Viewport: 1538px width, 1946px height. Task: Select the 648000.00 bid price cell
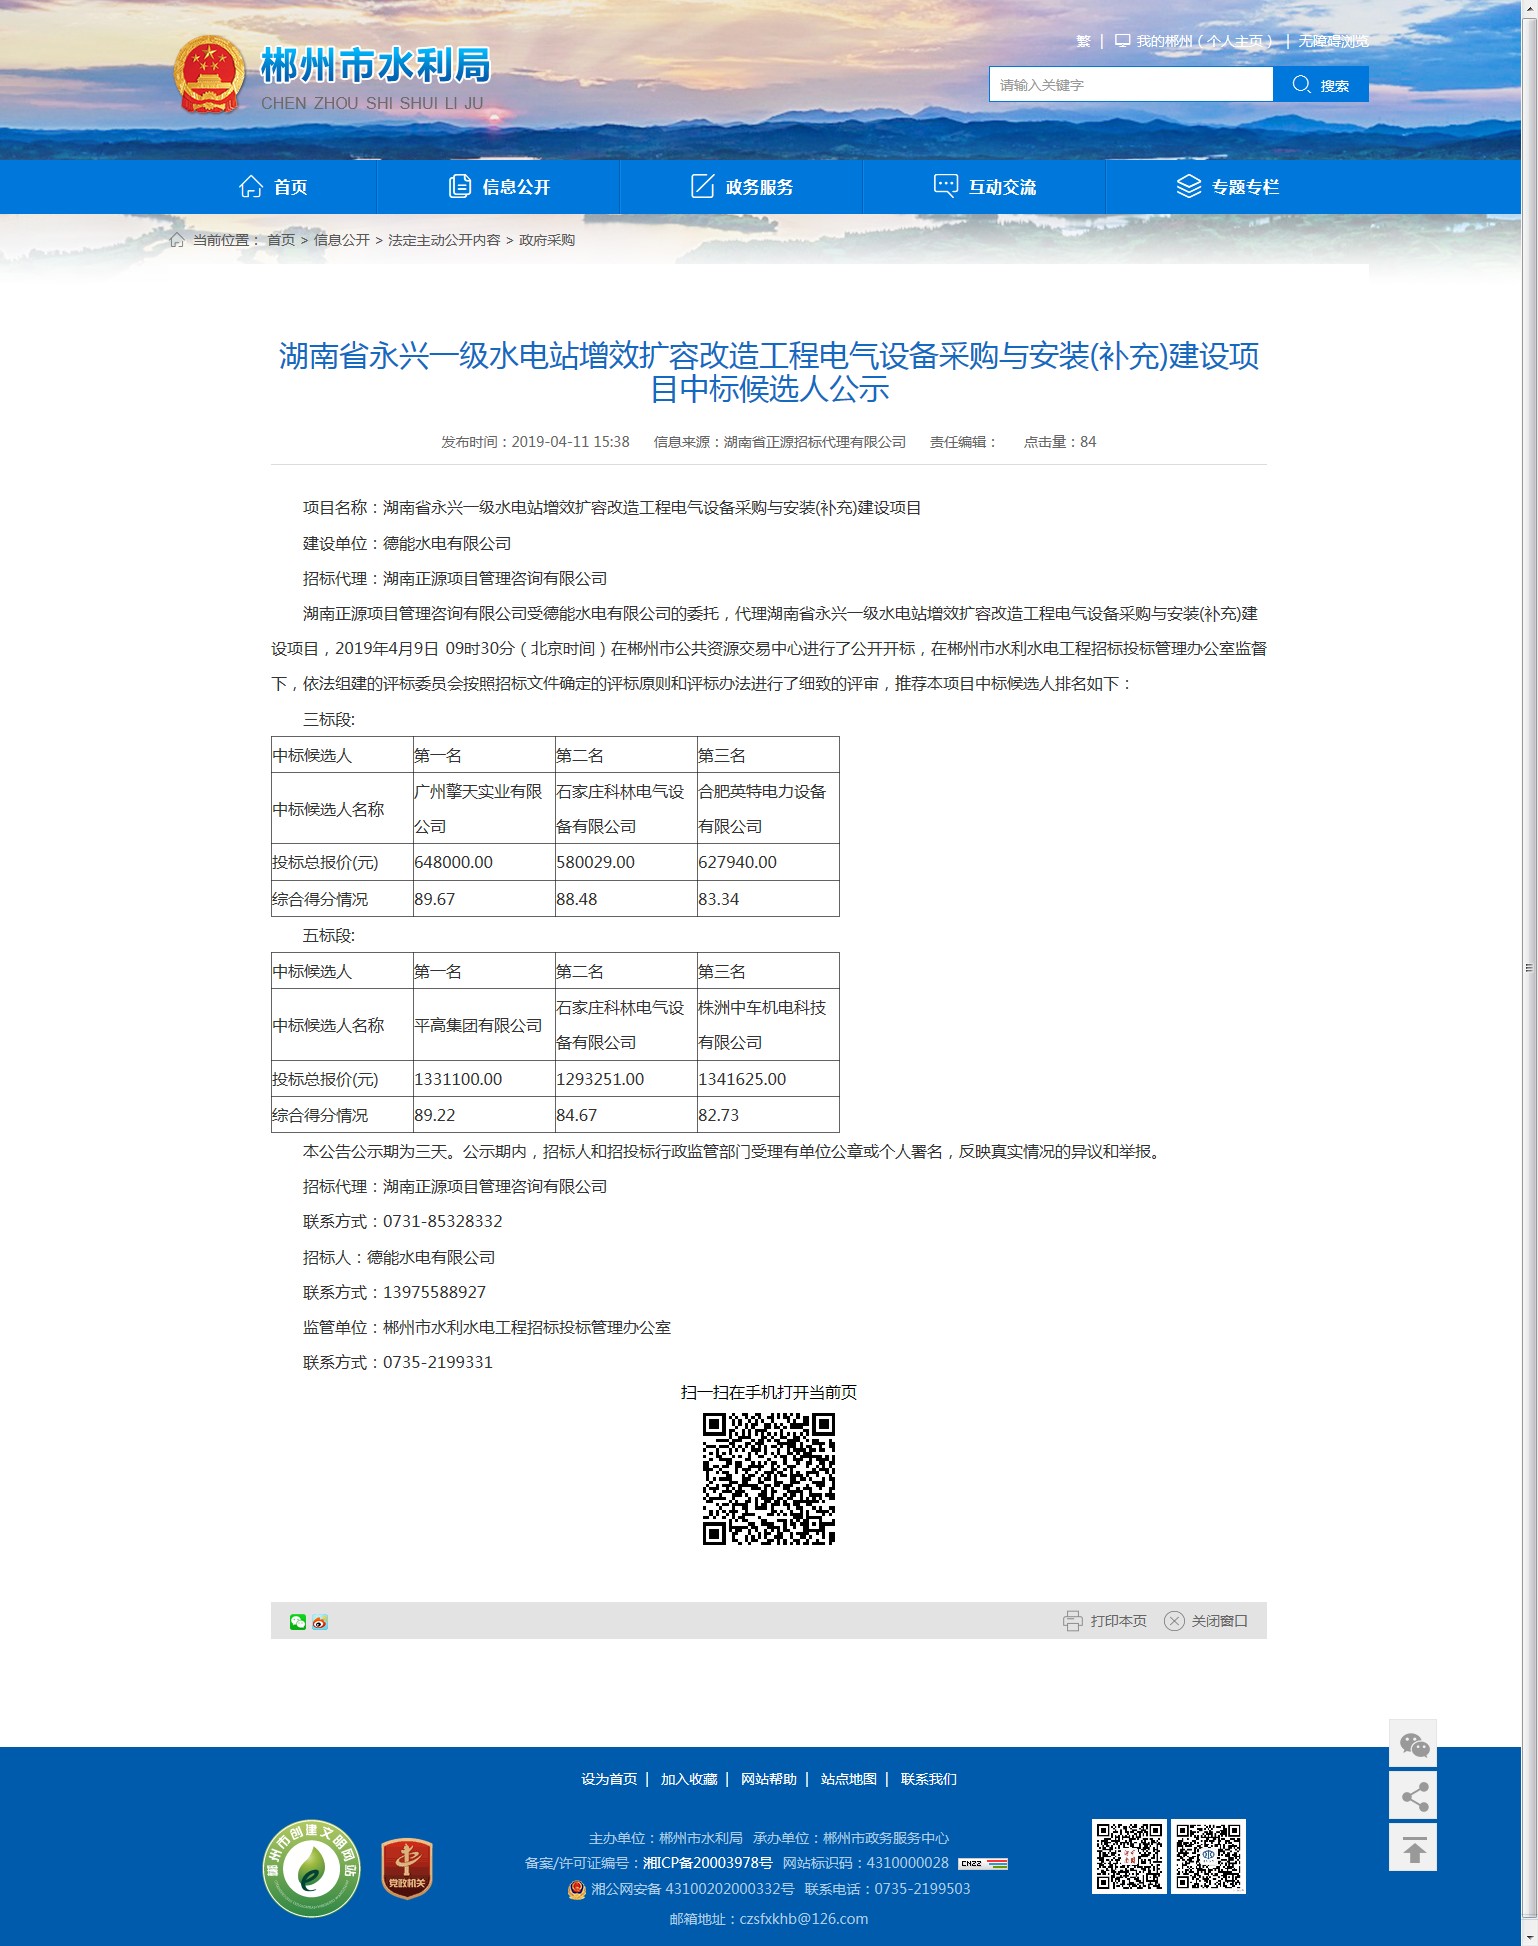pos(484,862)
